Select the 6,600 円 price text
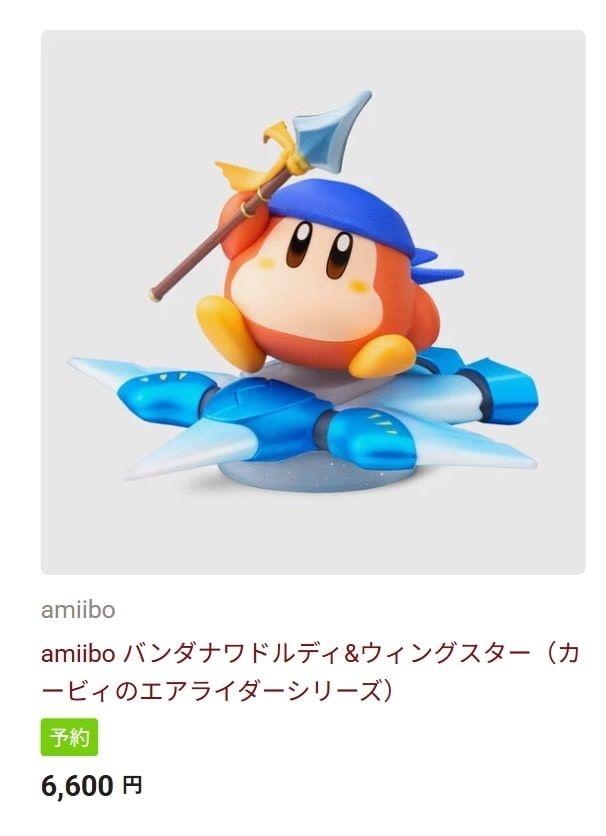Screen dimensions: 606x836 [x=91, y=786]
